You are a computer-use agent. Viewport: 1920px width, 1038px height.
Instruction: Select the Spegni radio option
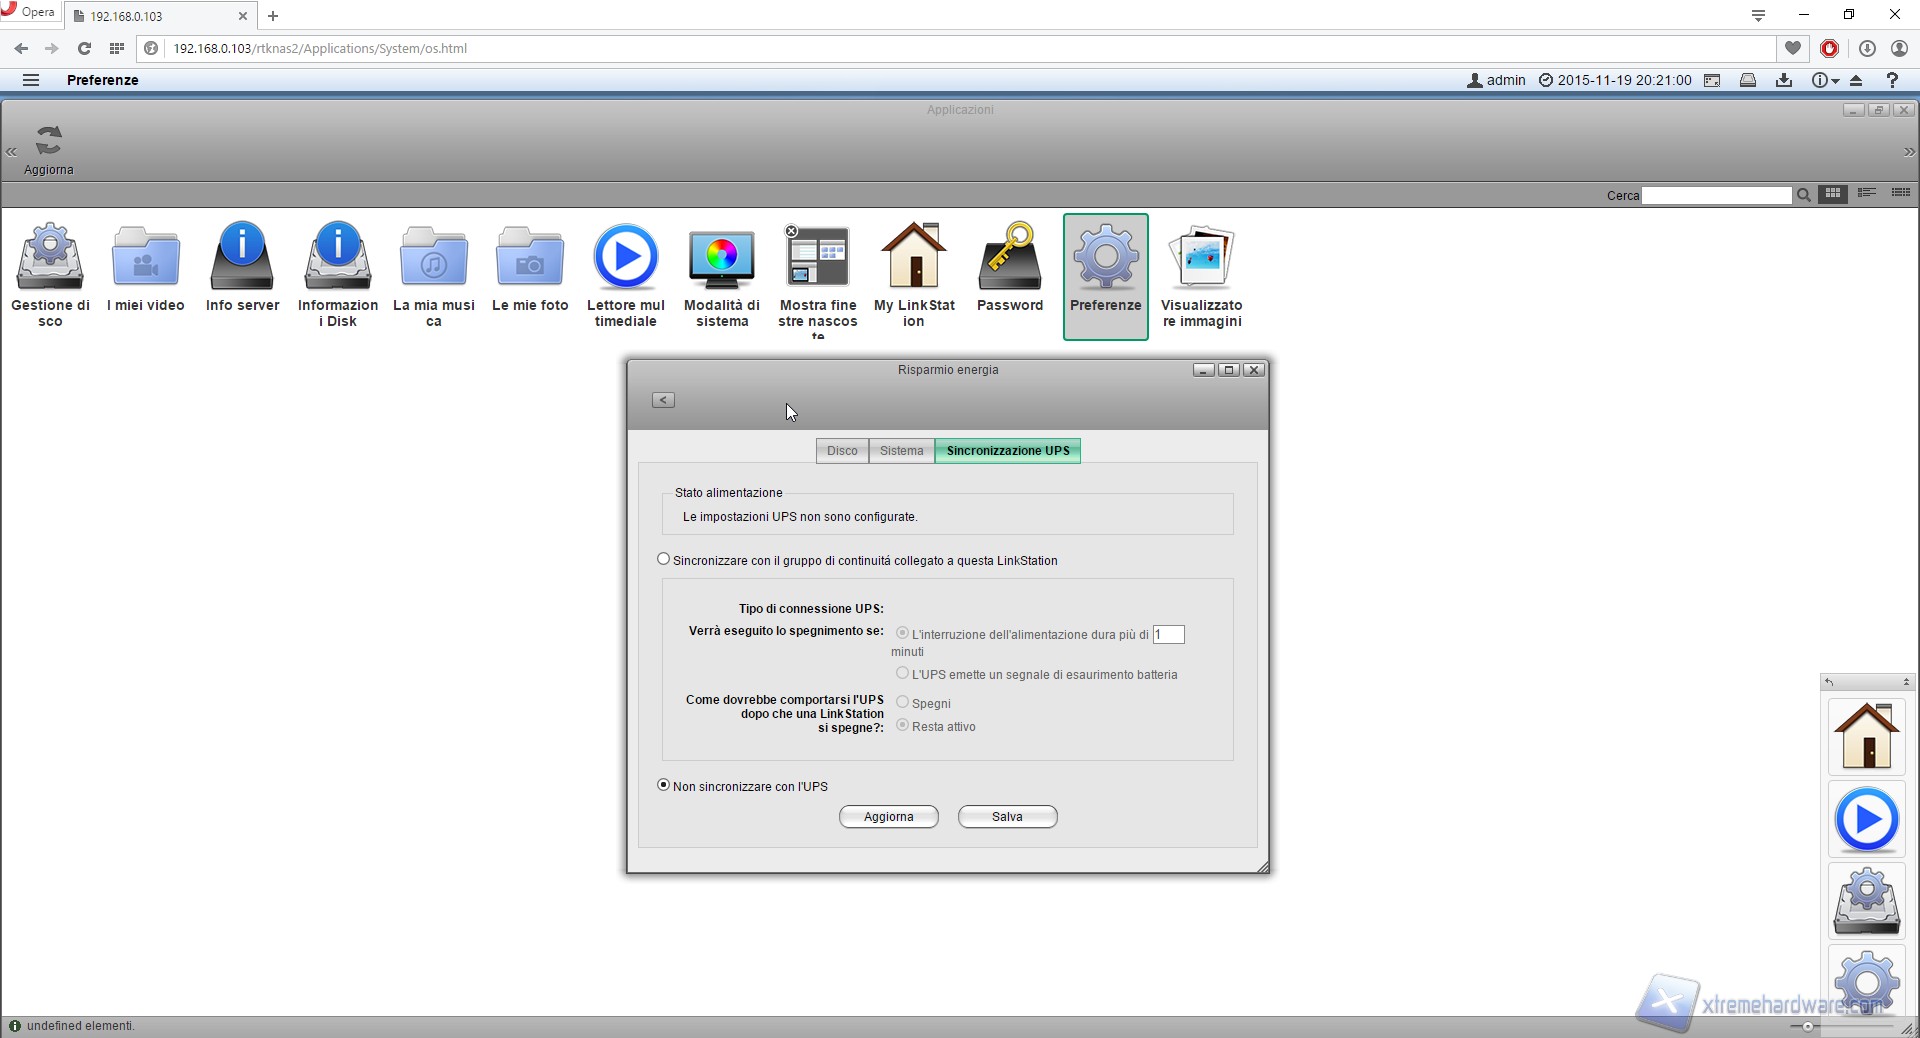coord(903,703)
